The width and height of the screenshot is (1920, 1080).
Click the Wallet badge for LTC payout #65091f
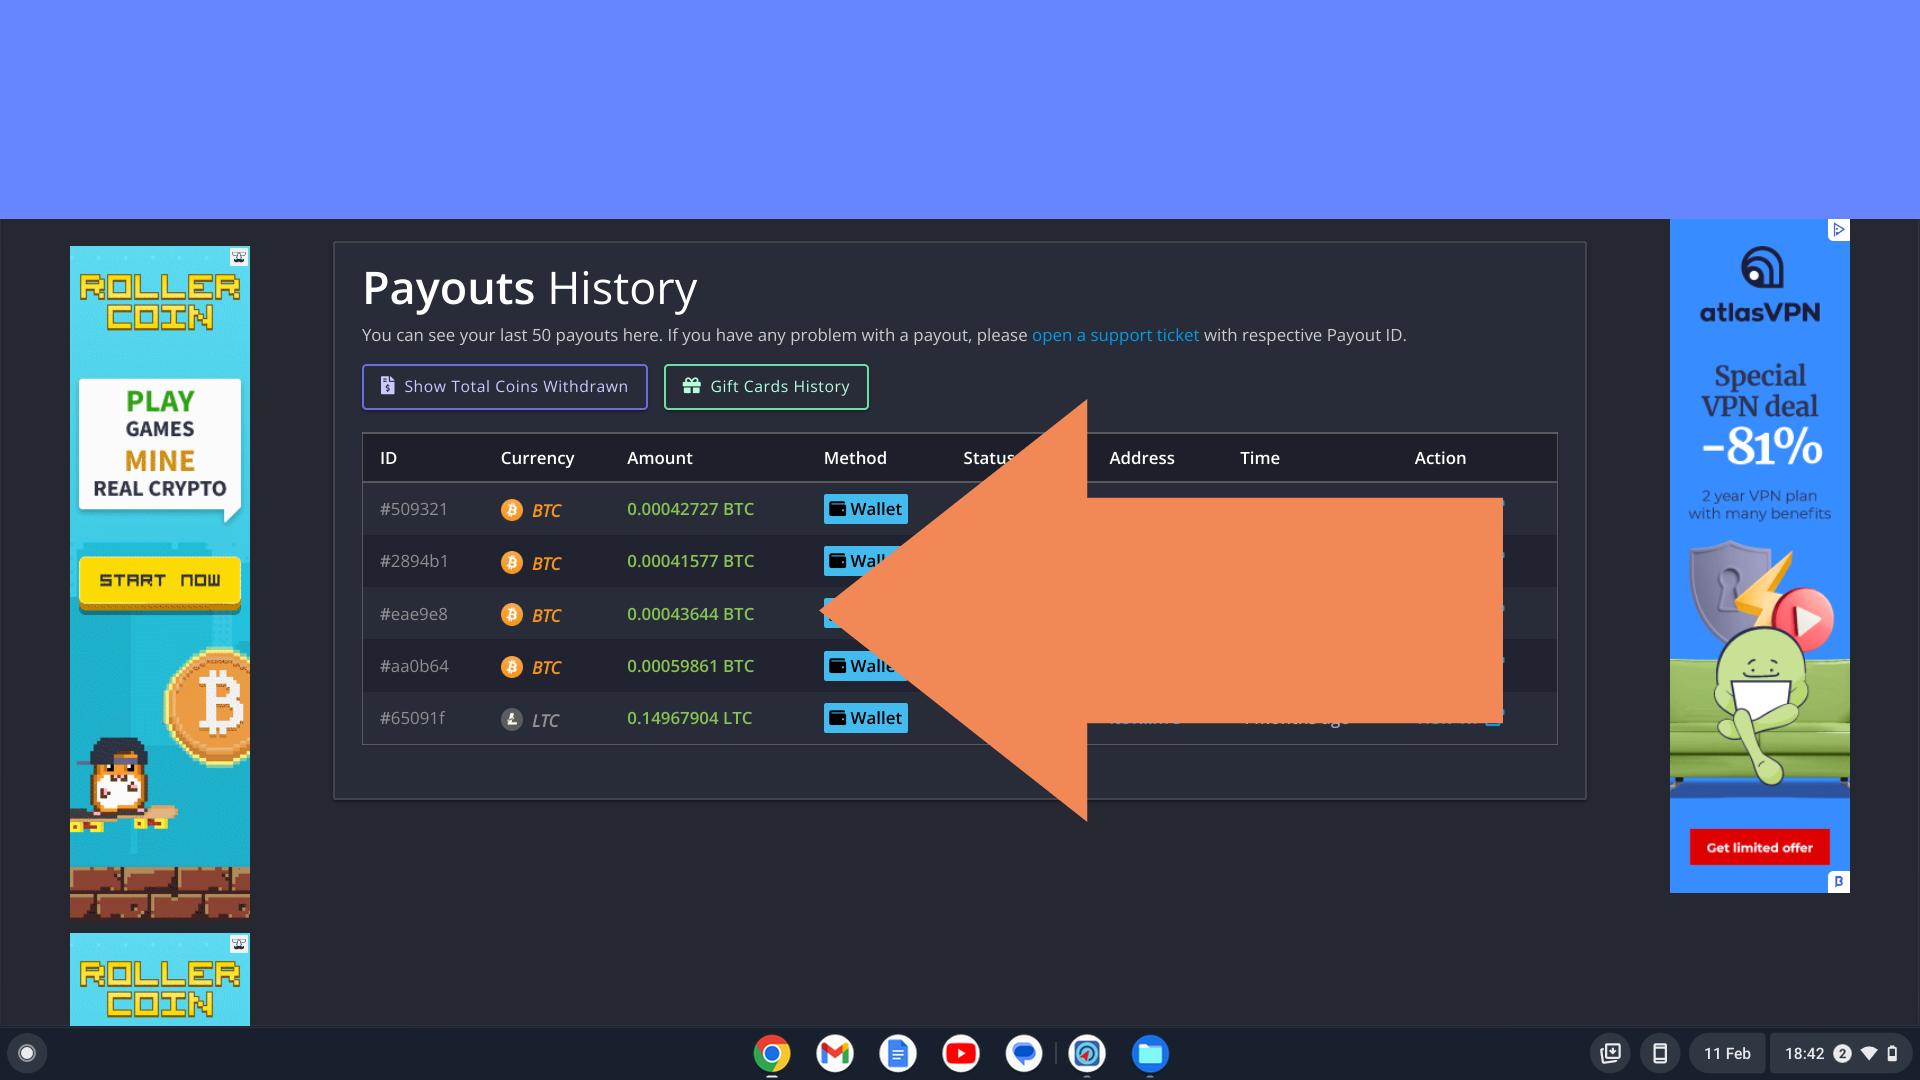click(865, 718)
